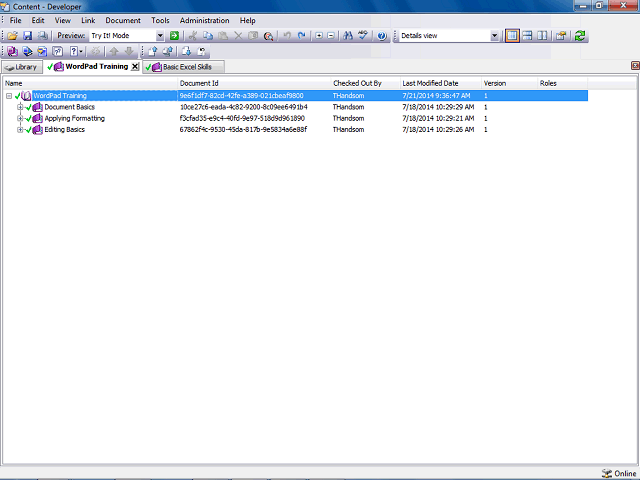Click the Paste clipboard icon

pos(223,36)
